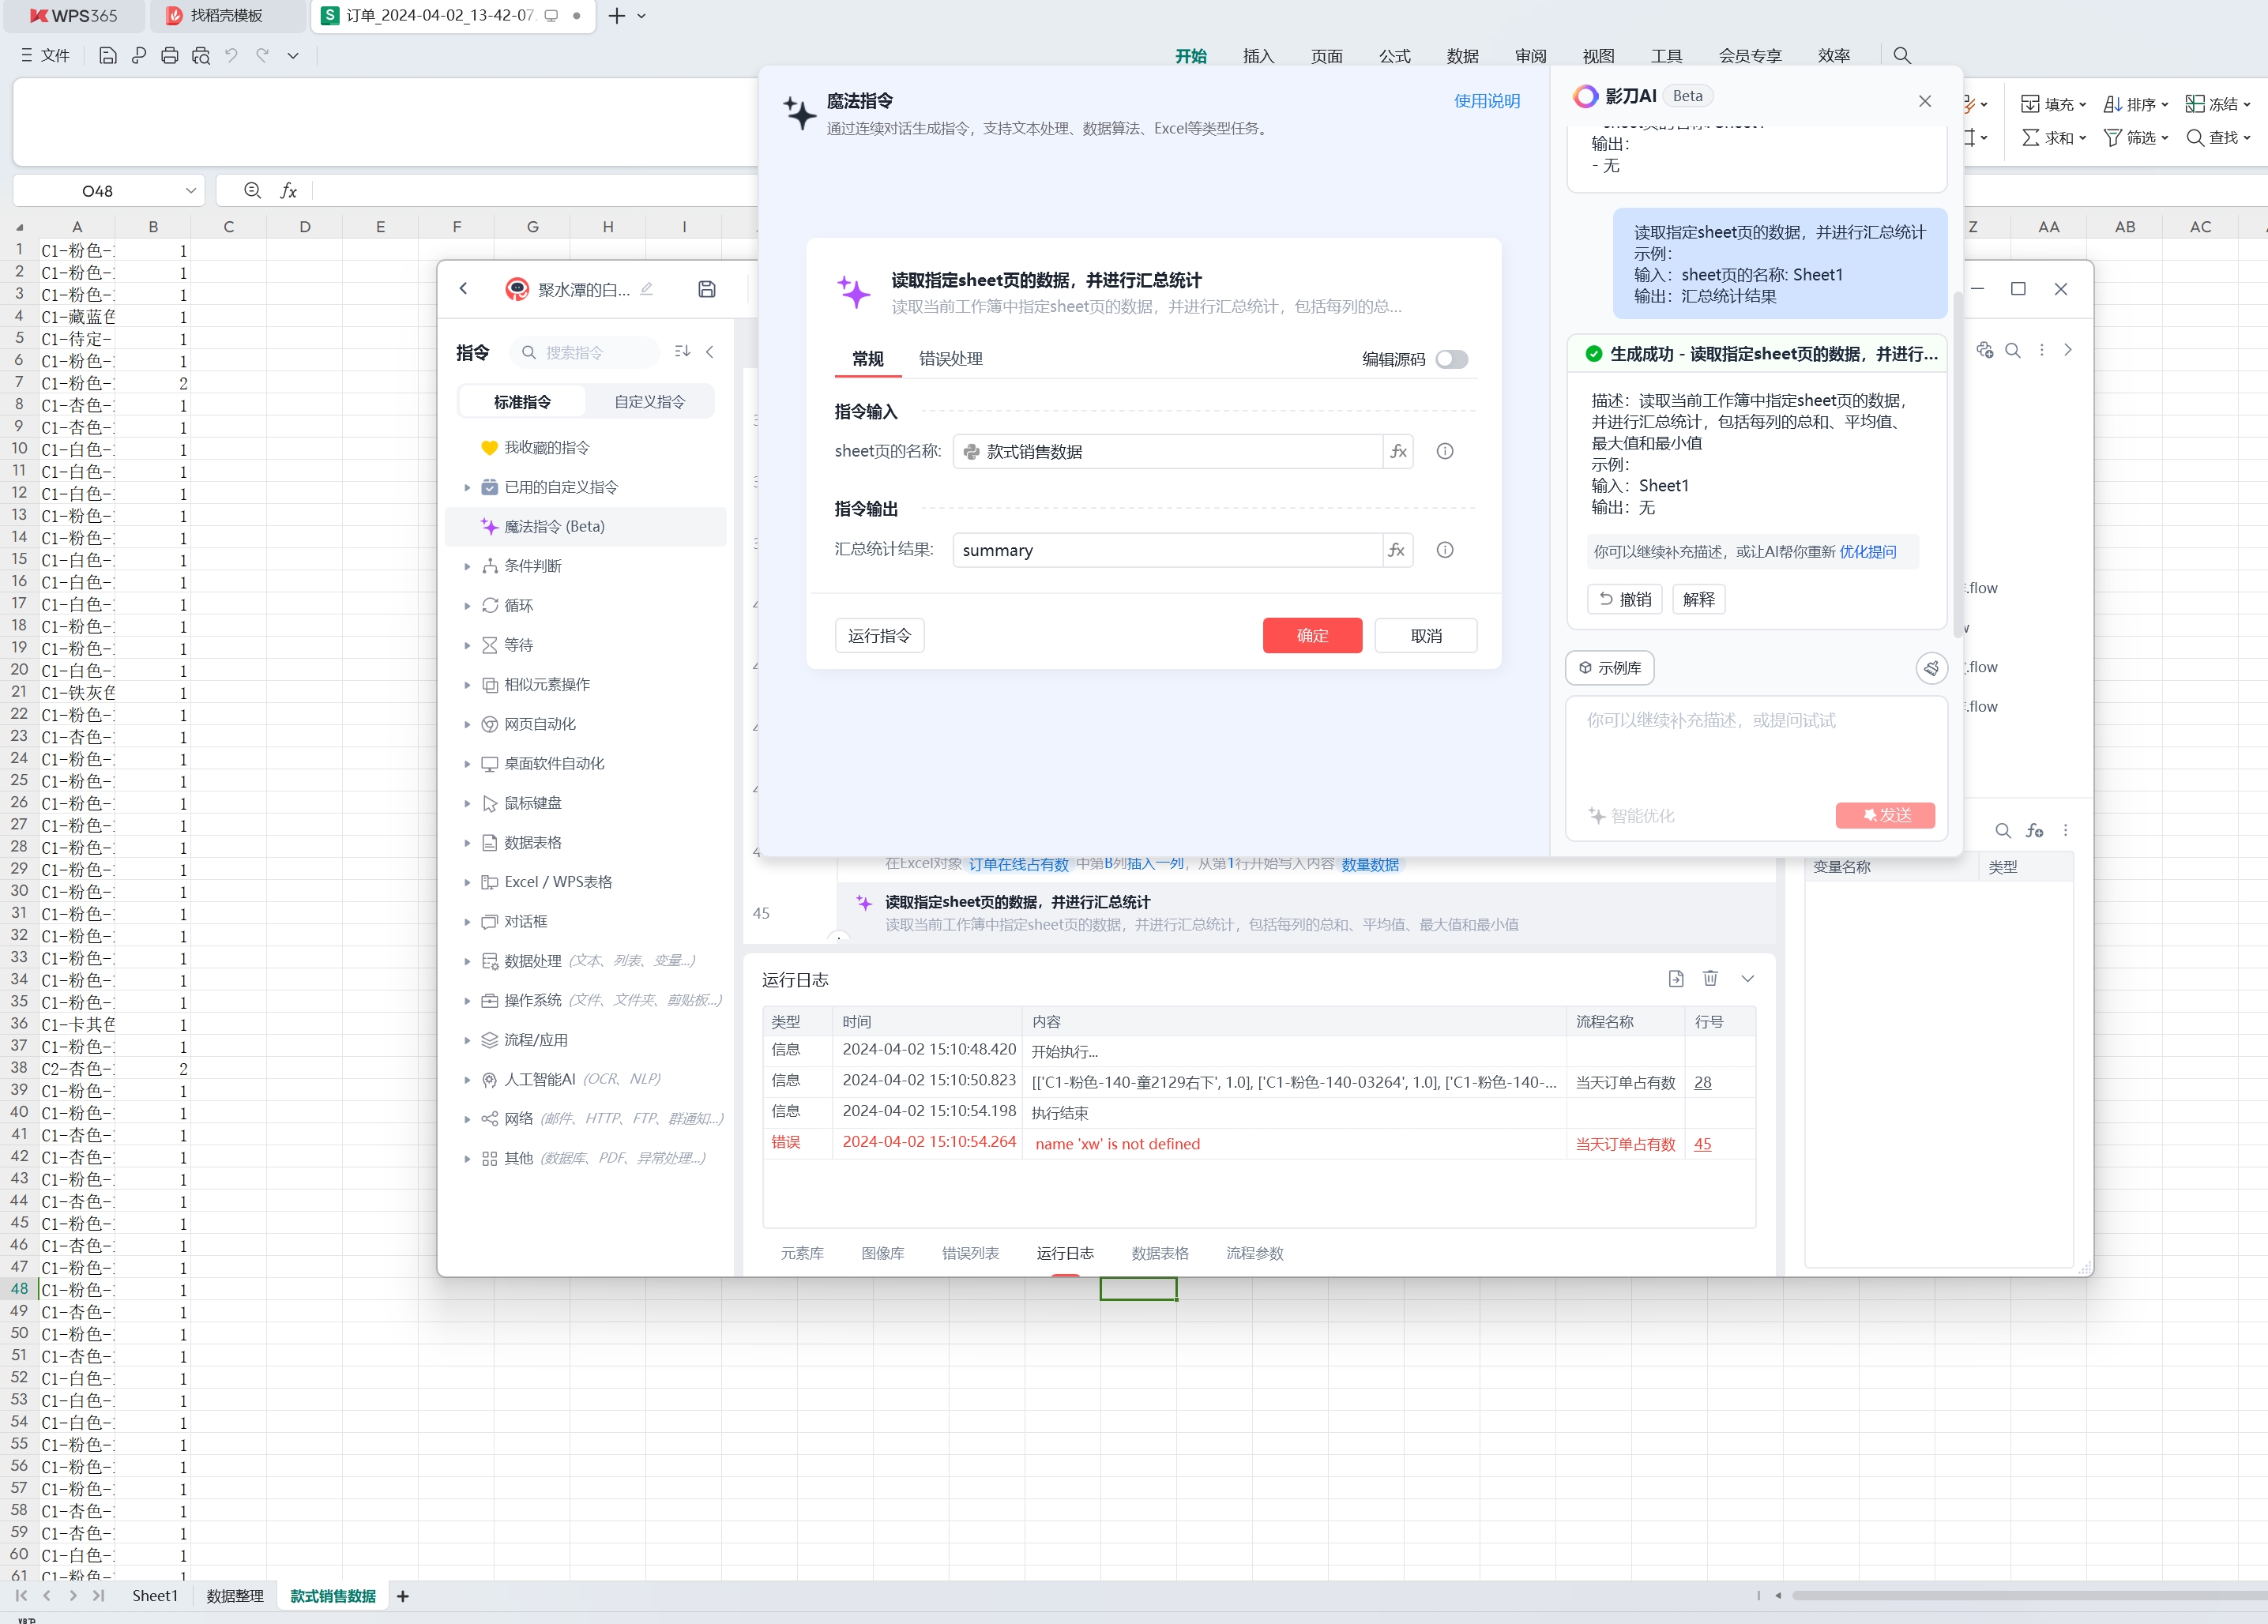Click info icon next to summary output

1444,550
